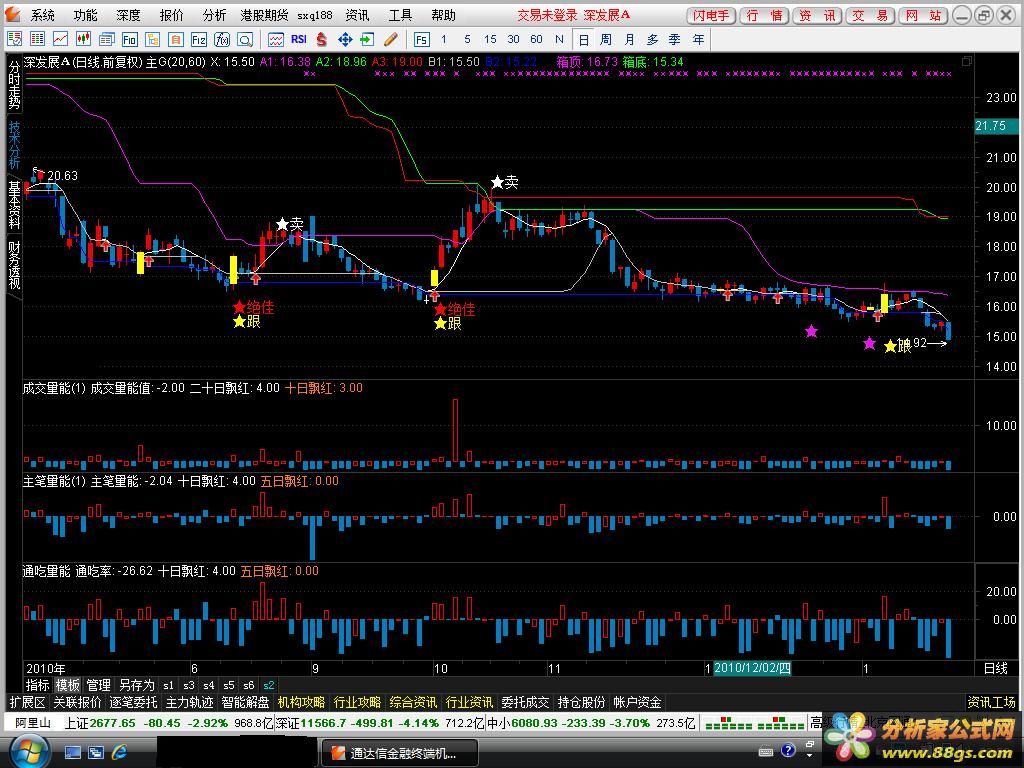
Task: Open the 系统 menu
Action: [x=42, y=15]
